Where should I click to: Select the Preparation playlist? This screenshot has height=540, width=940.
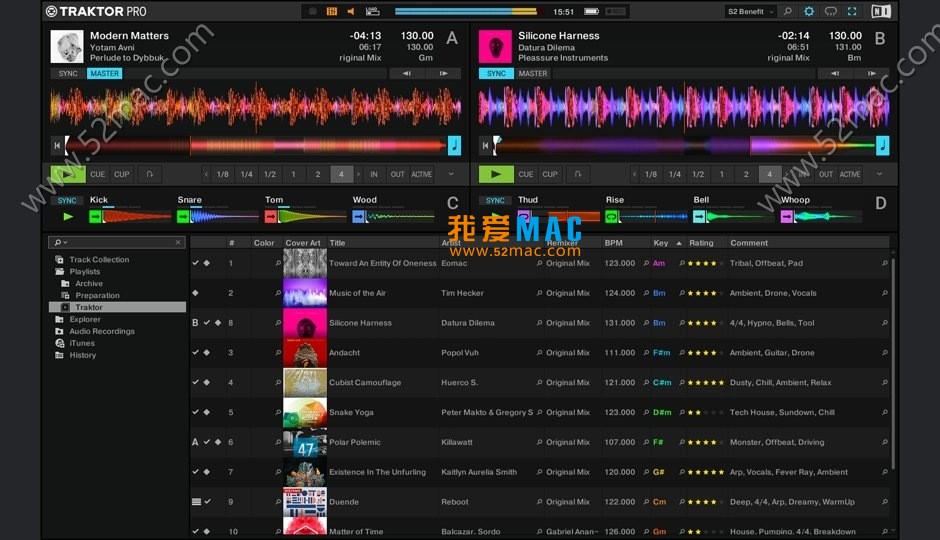tap(97, 295)
